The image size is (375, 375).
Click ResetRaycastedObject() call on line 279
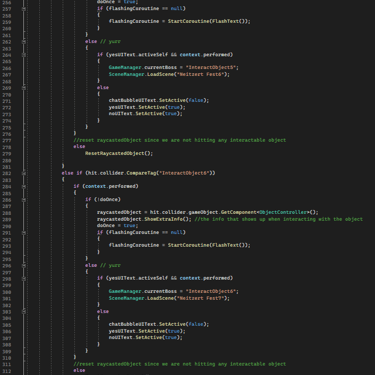(x=119, y=153)
